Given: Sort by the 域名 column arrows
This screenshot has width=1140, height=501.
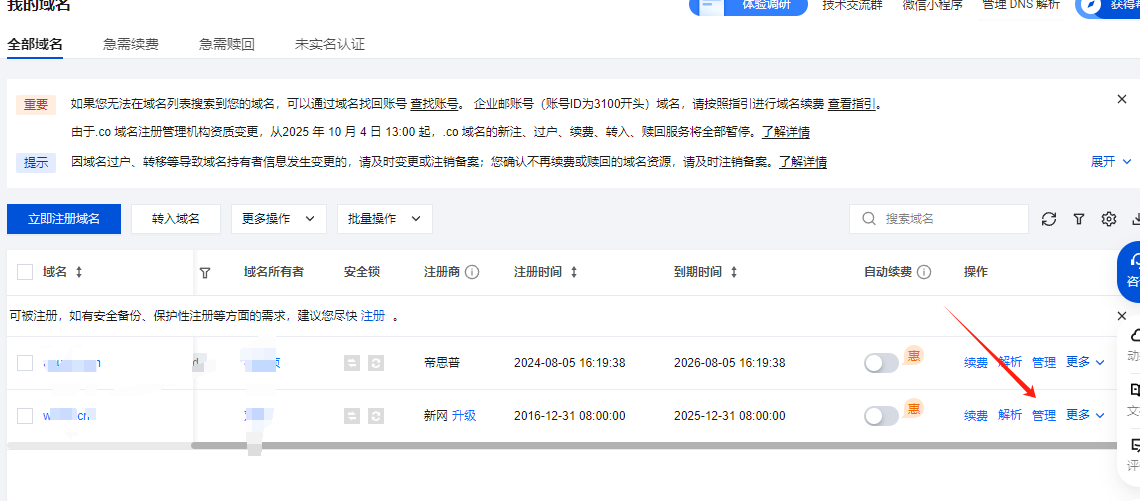Looking at the screenshot, I should coord(79,272).
